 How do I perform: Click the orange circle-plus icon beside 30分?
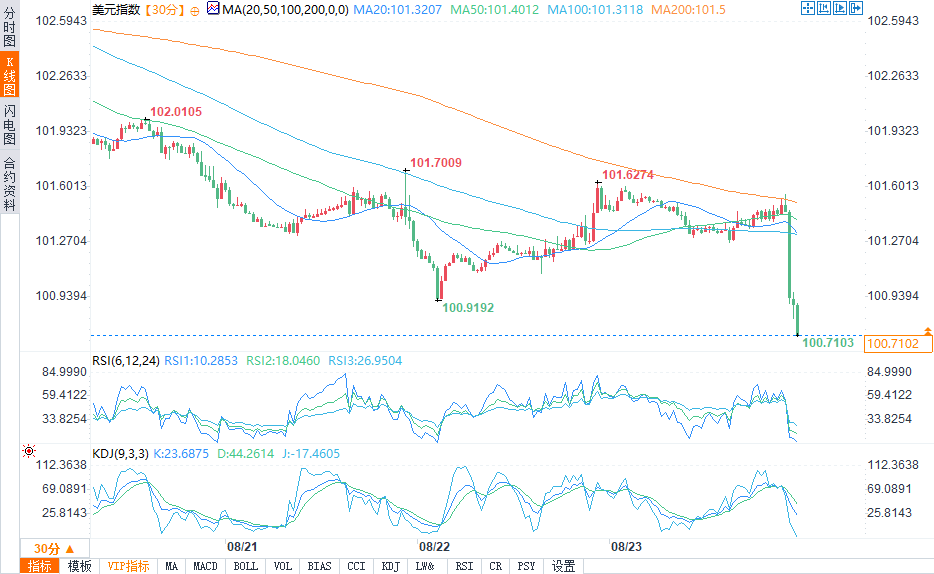pos(195,11)
